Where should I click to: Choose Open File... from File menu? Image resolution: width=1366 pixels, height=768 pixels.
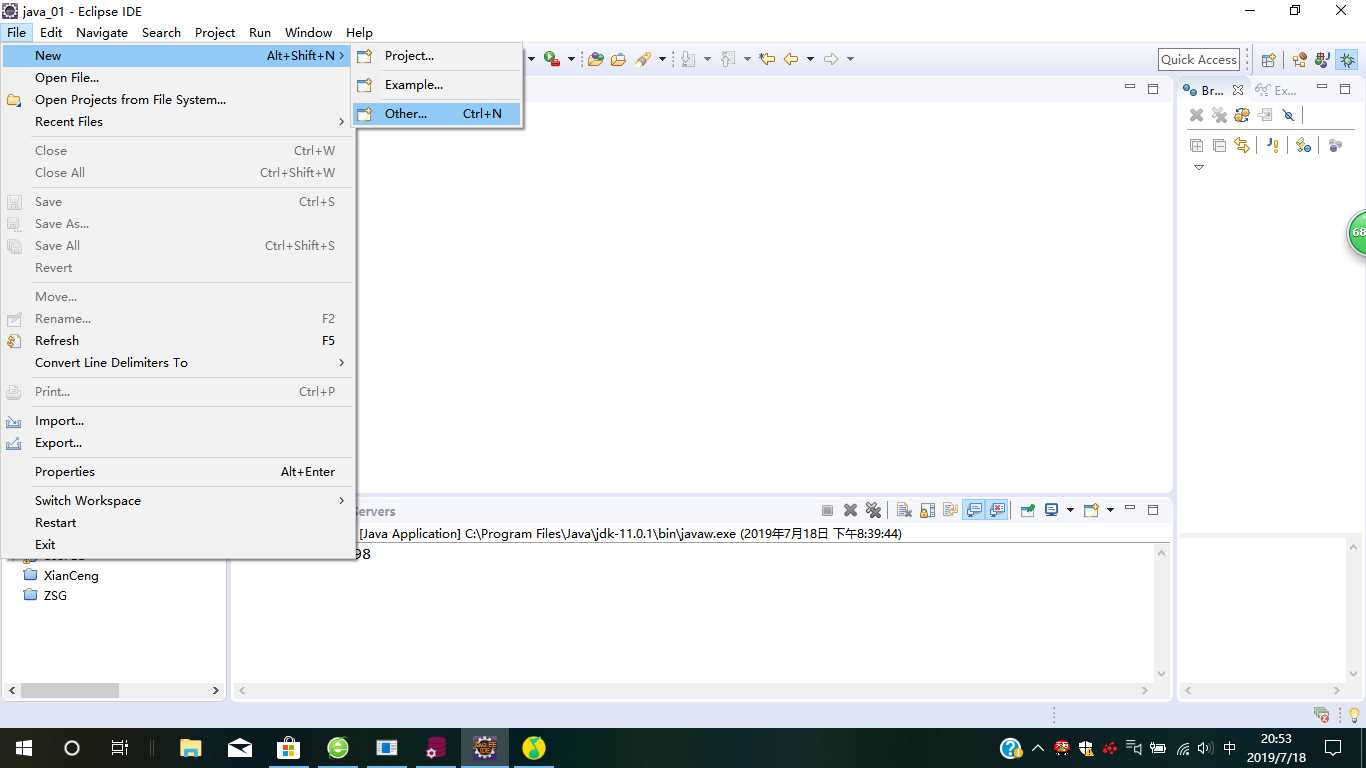(x=178, y=78)
